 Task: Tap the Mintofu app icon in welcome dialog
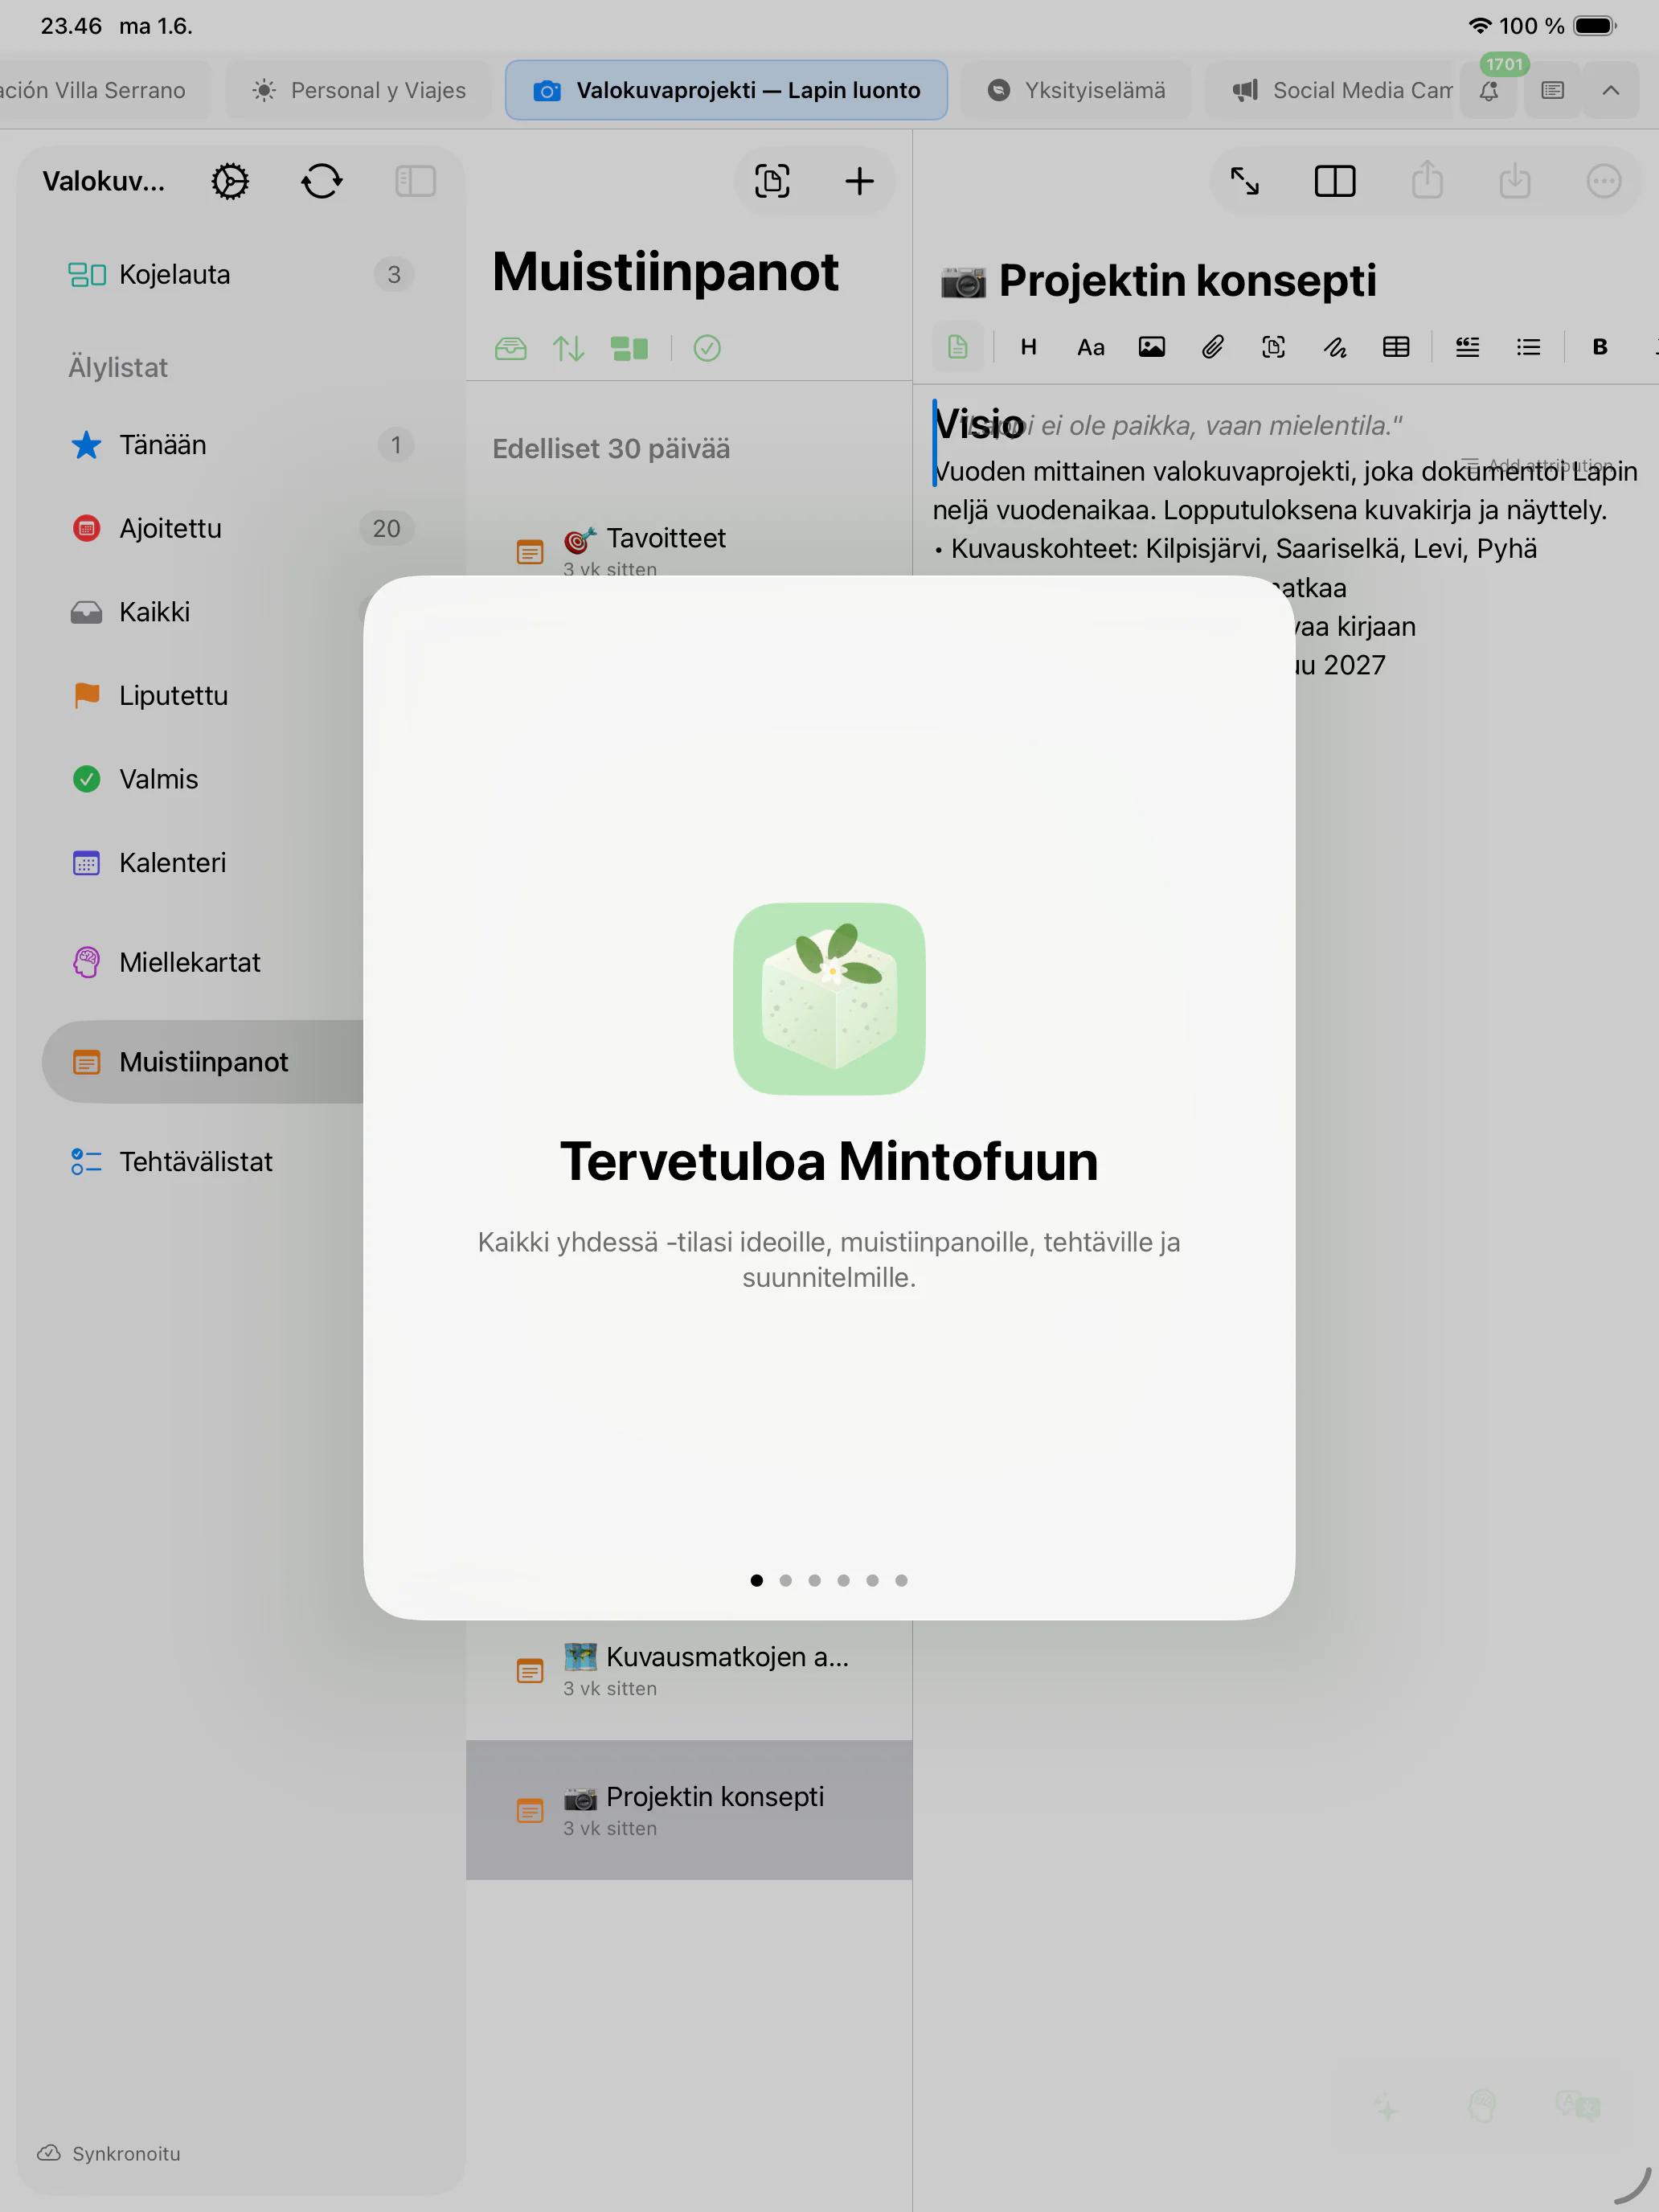tap(829, 998)
